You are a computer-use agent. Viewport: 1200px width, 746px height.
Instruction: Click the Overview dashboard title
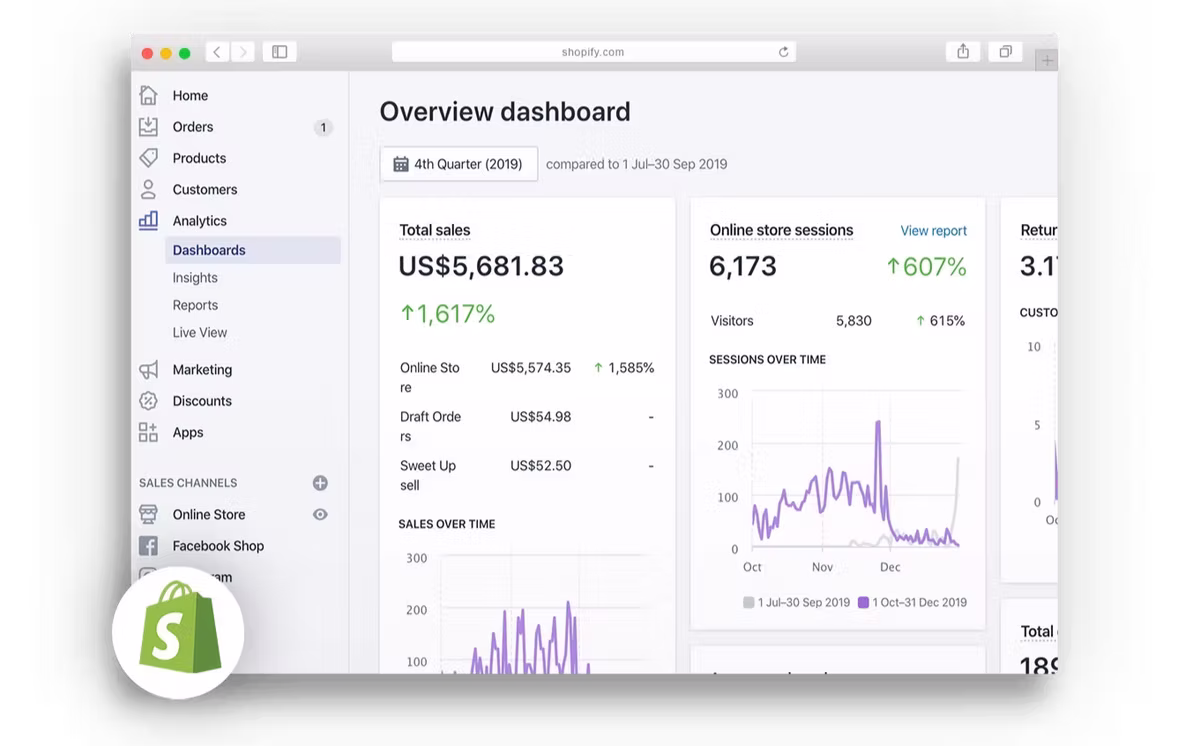point(505,111)
